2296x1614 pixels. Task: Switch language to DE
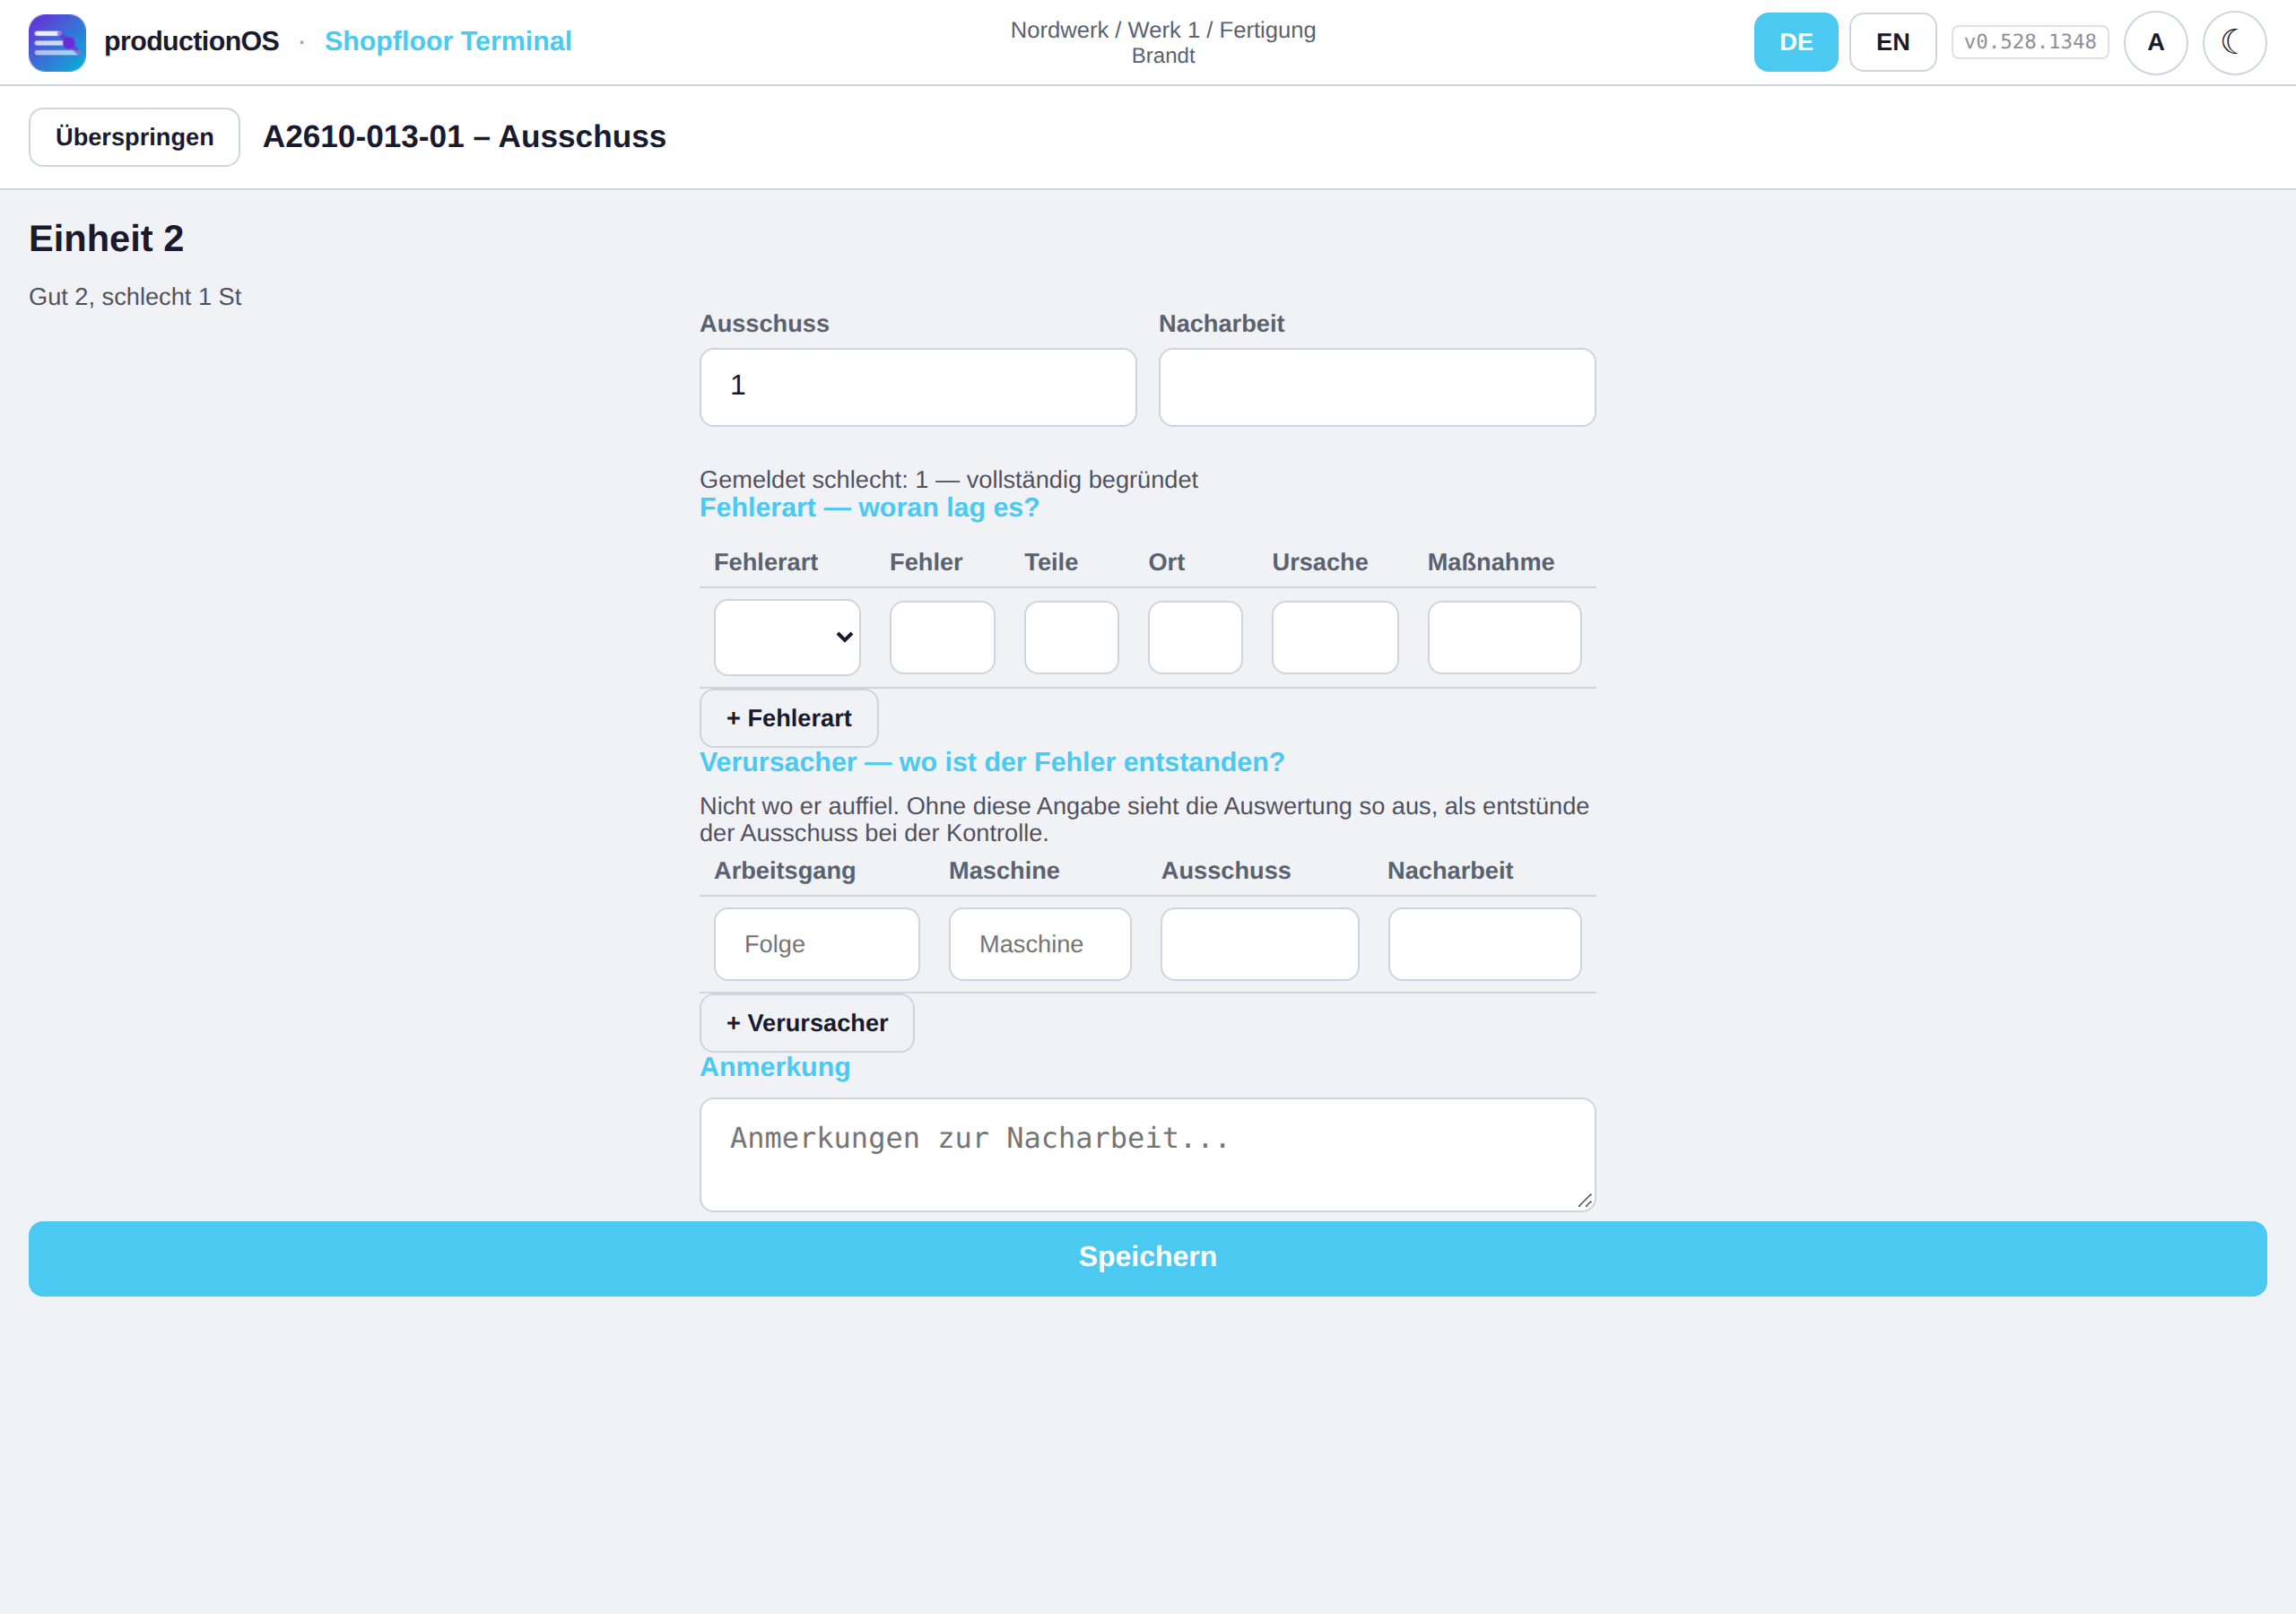pos(1795,42)
